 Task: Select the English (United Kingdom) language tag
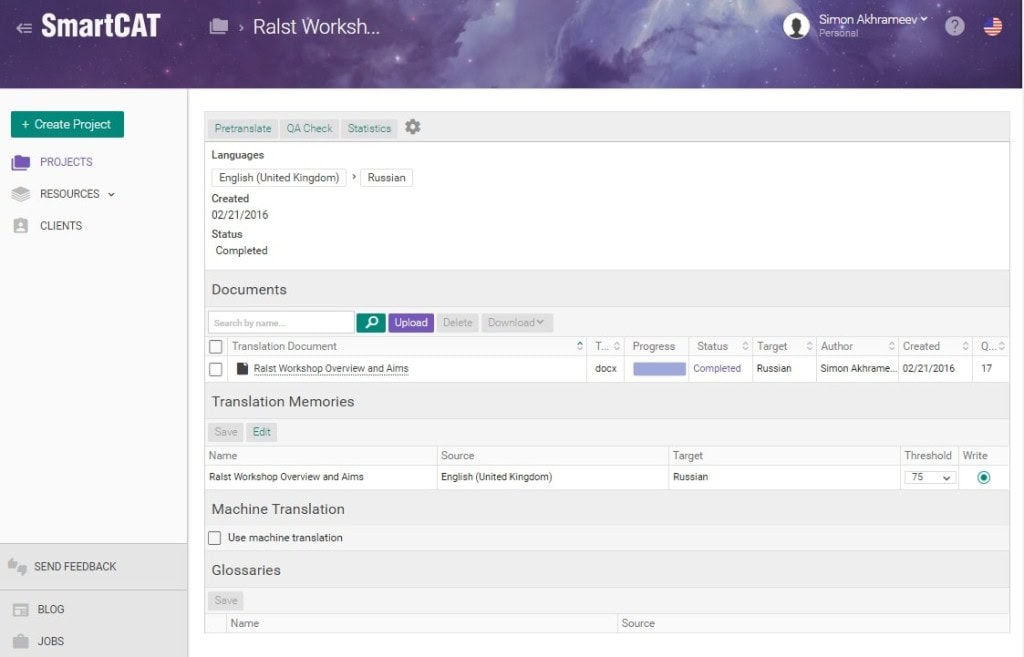(x=279, y=178)
